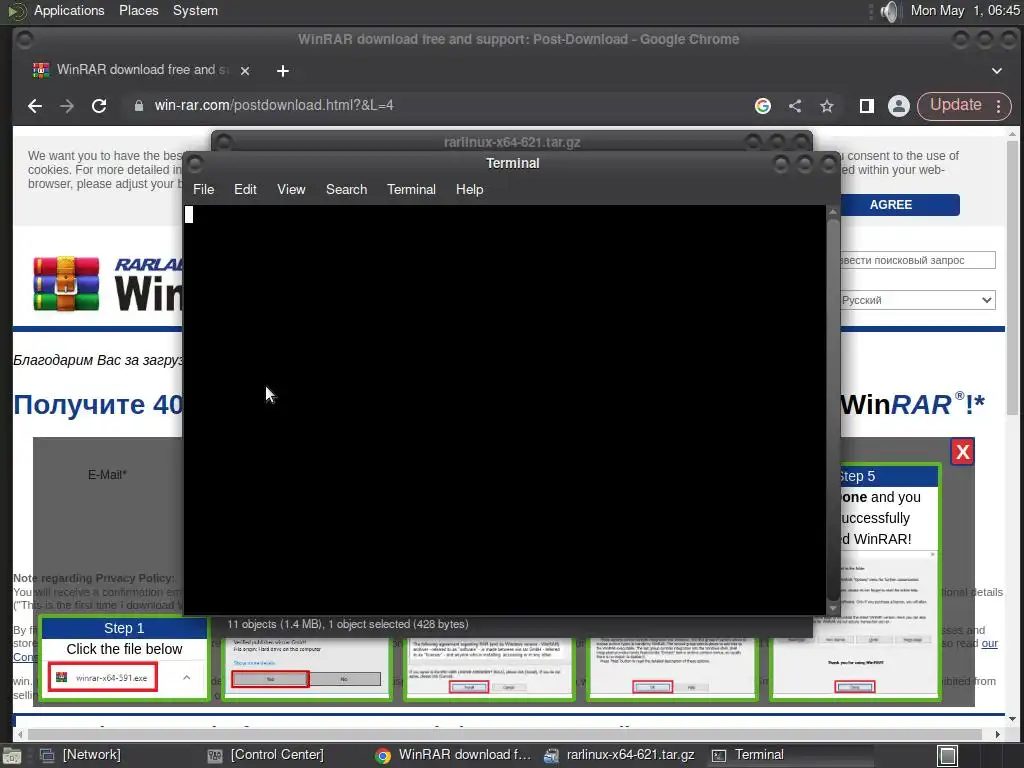Viewport: 1024px width, 768px height.
Task: Click site lock icon in address bar
Action: point(138,106)
